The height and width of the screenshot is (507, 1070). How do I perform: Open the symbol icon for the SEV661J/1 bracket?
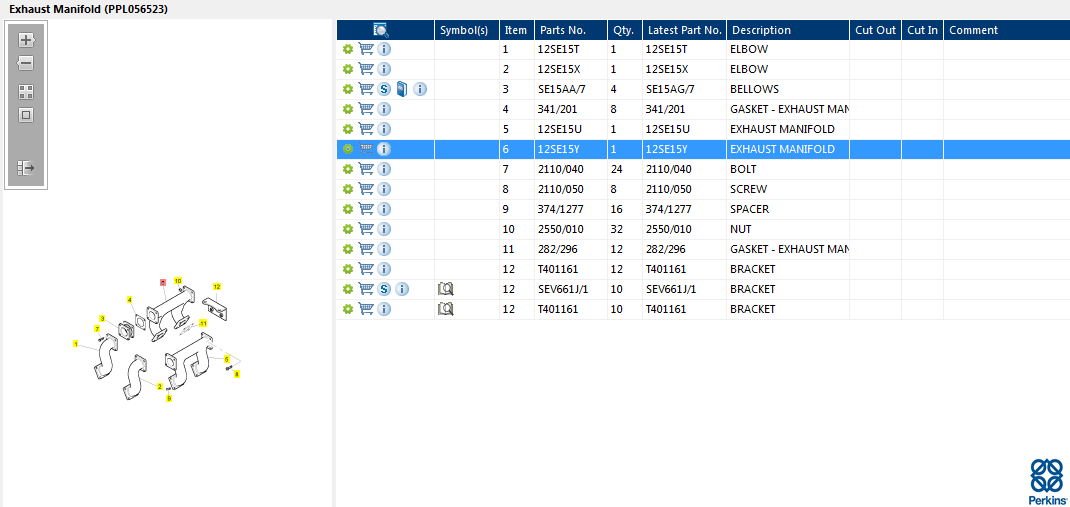[x=446, y=289]
